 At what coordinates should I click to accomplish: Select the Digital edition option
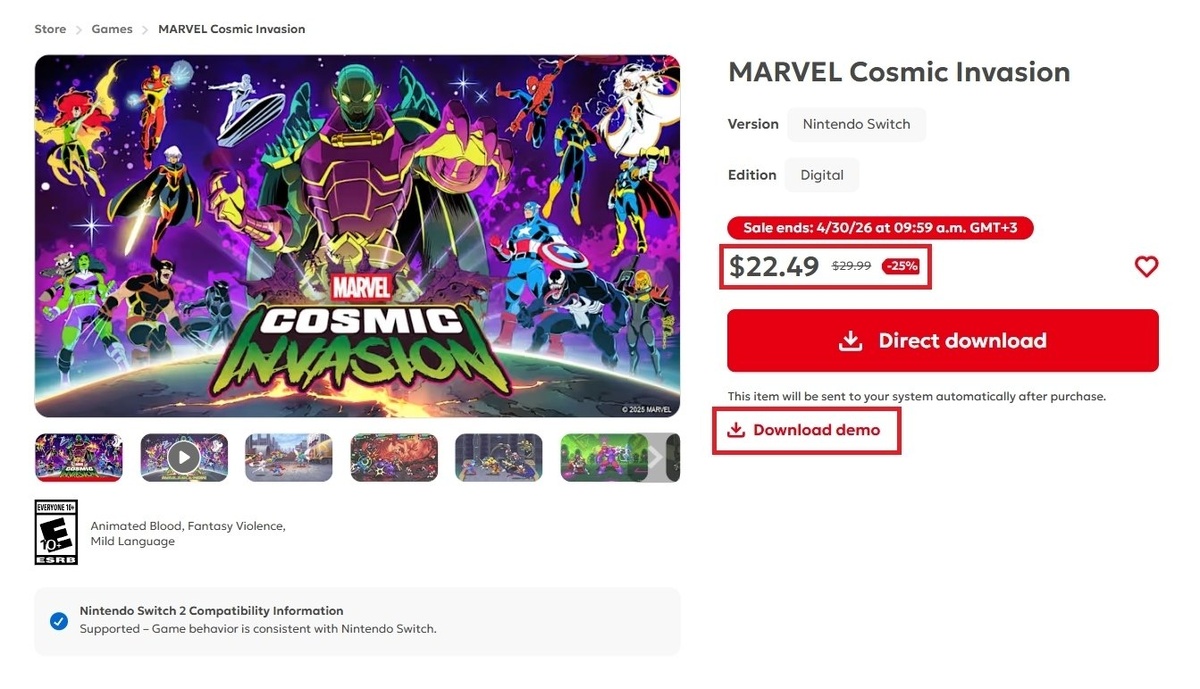click(821, 175)
